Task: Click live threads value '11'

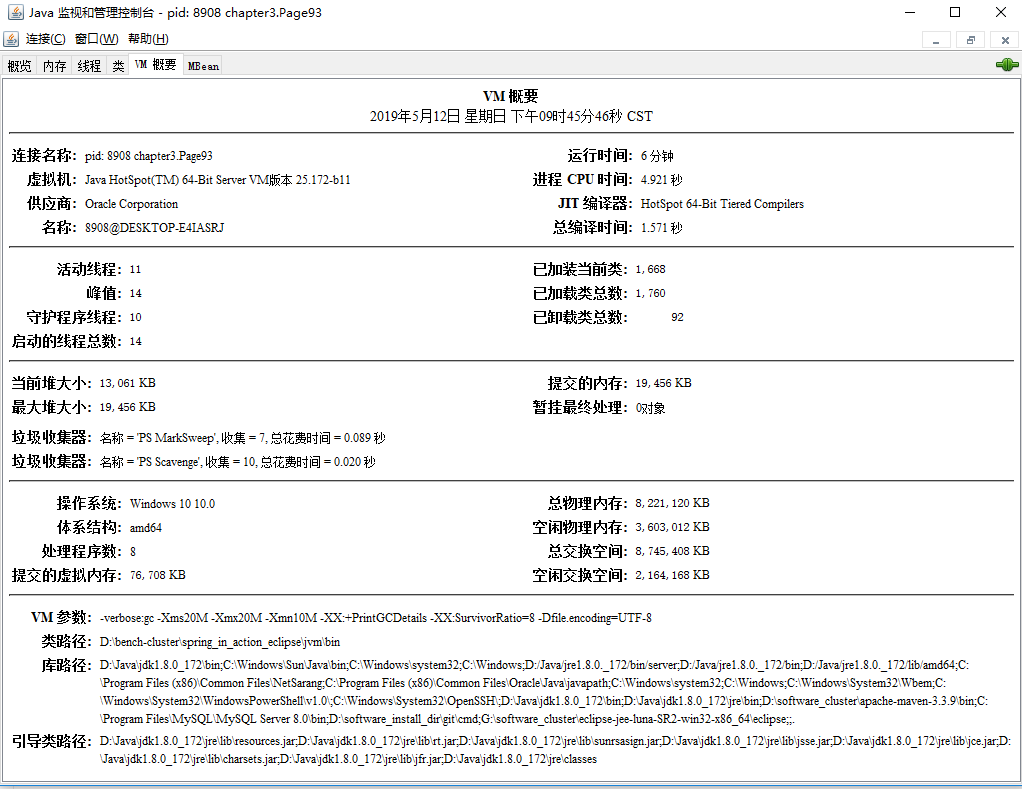Action: 135,270
